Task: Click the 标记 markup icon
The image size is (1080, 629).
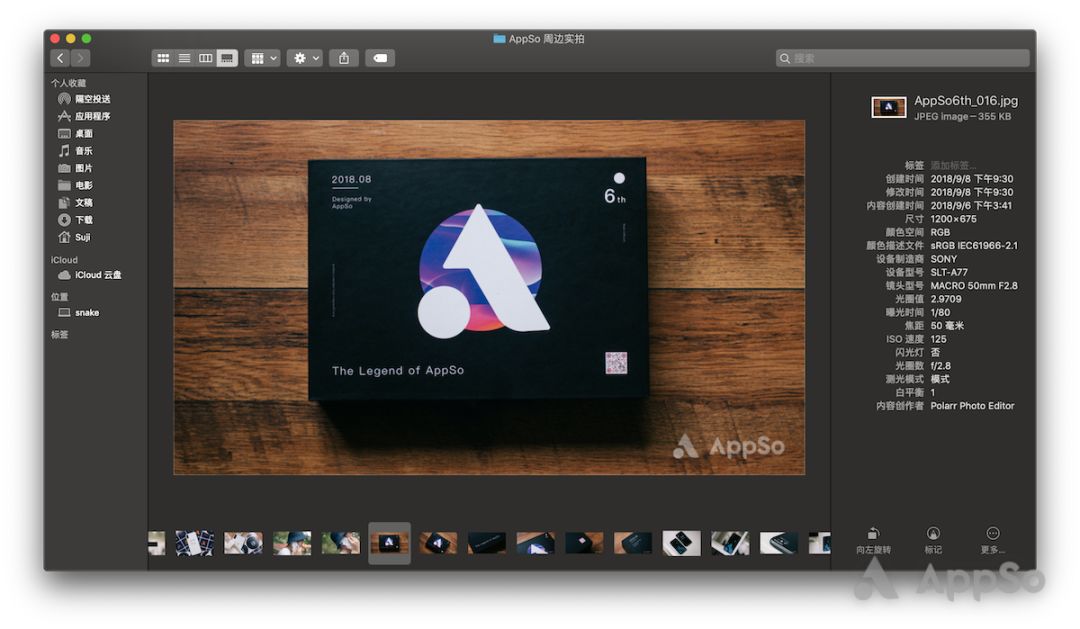Action: tap(933, 534)
